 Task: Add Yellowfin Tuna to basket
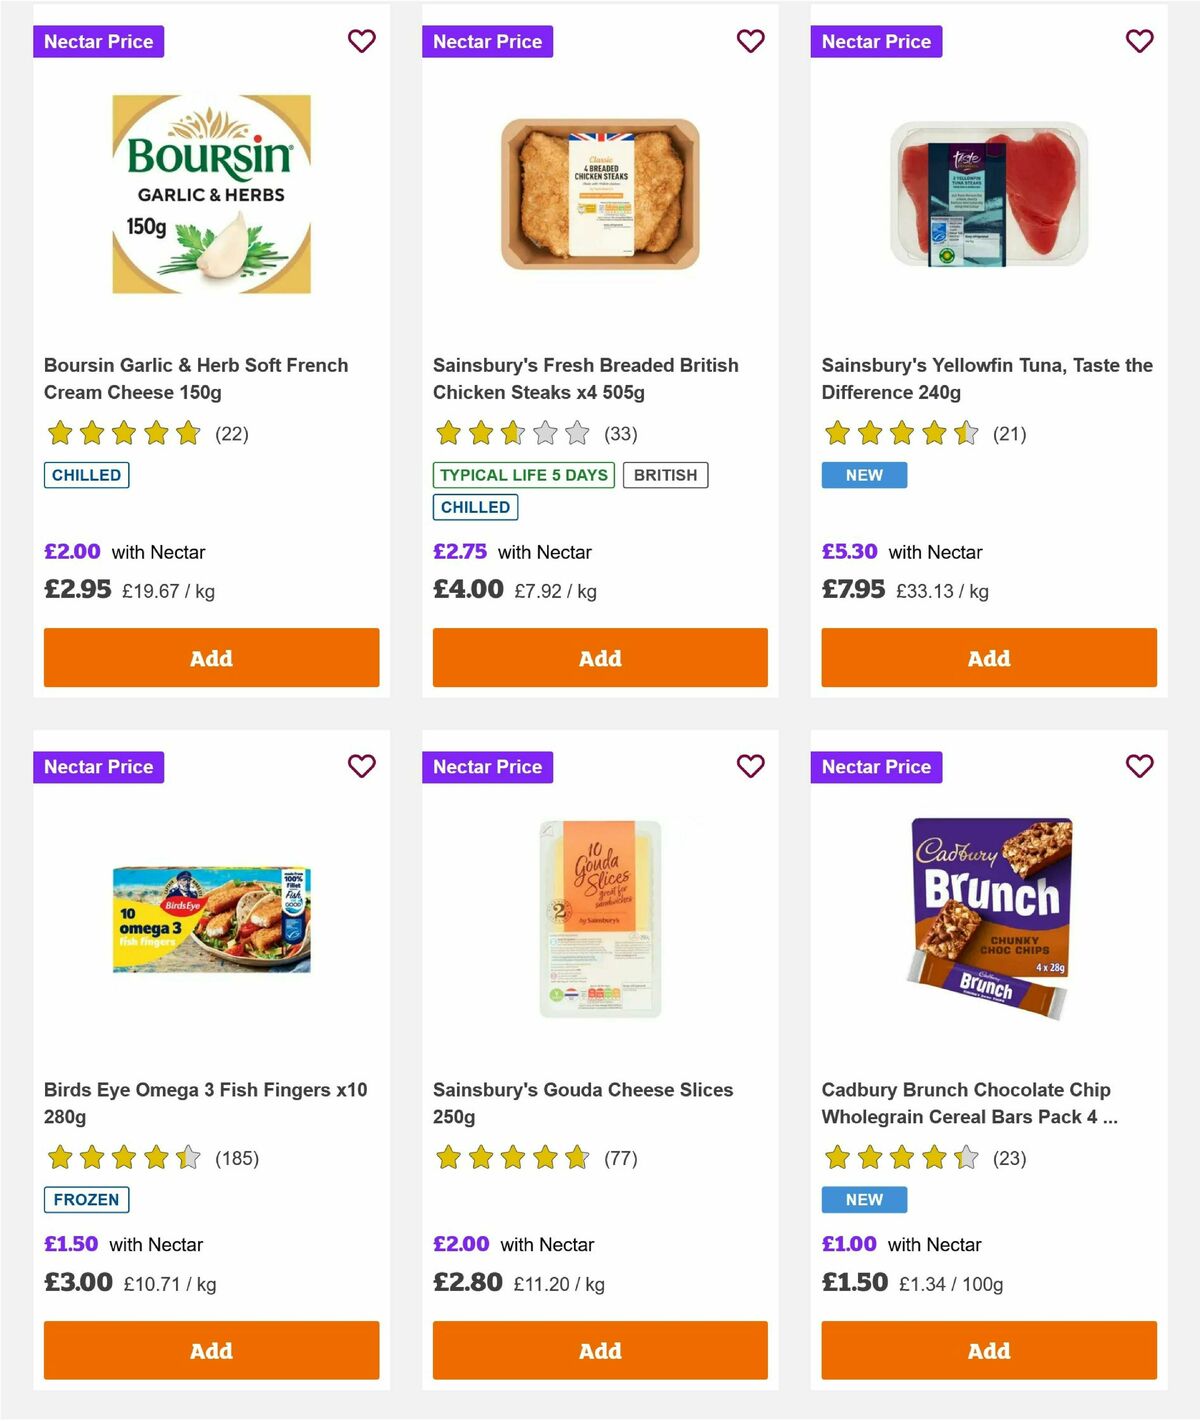pyautogui.click(x=988, y=658)
